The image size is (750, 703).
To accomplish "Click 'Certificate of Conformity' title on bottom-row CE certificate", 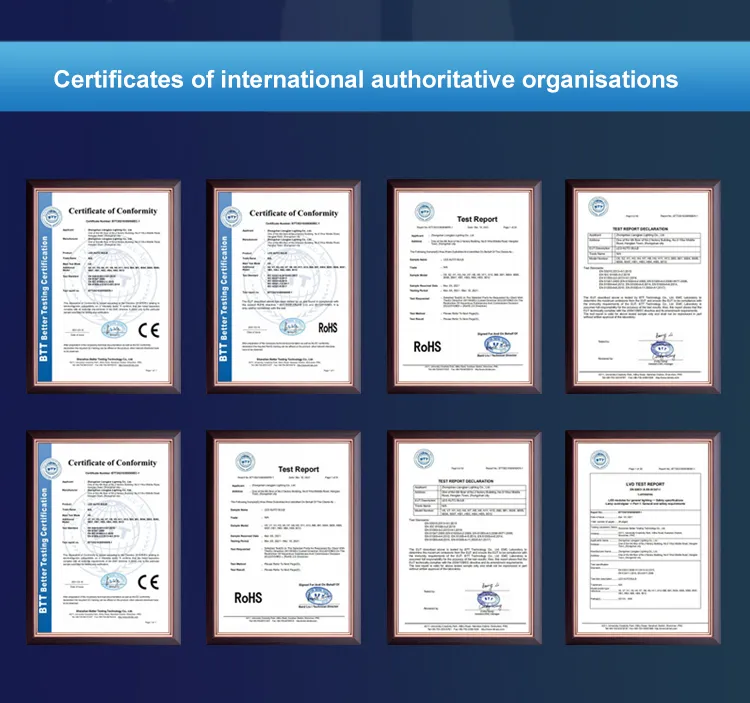I will (x=112, y=463).
